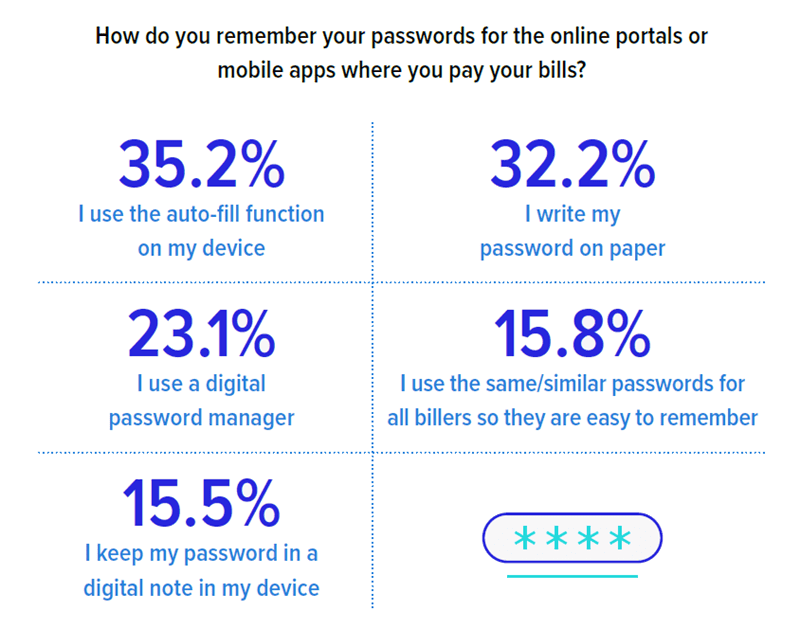Viewport: 800px width, 629px height.
Task: Click the teal underline below password icon
Action: click(x=572, y=576)
